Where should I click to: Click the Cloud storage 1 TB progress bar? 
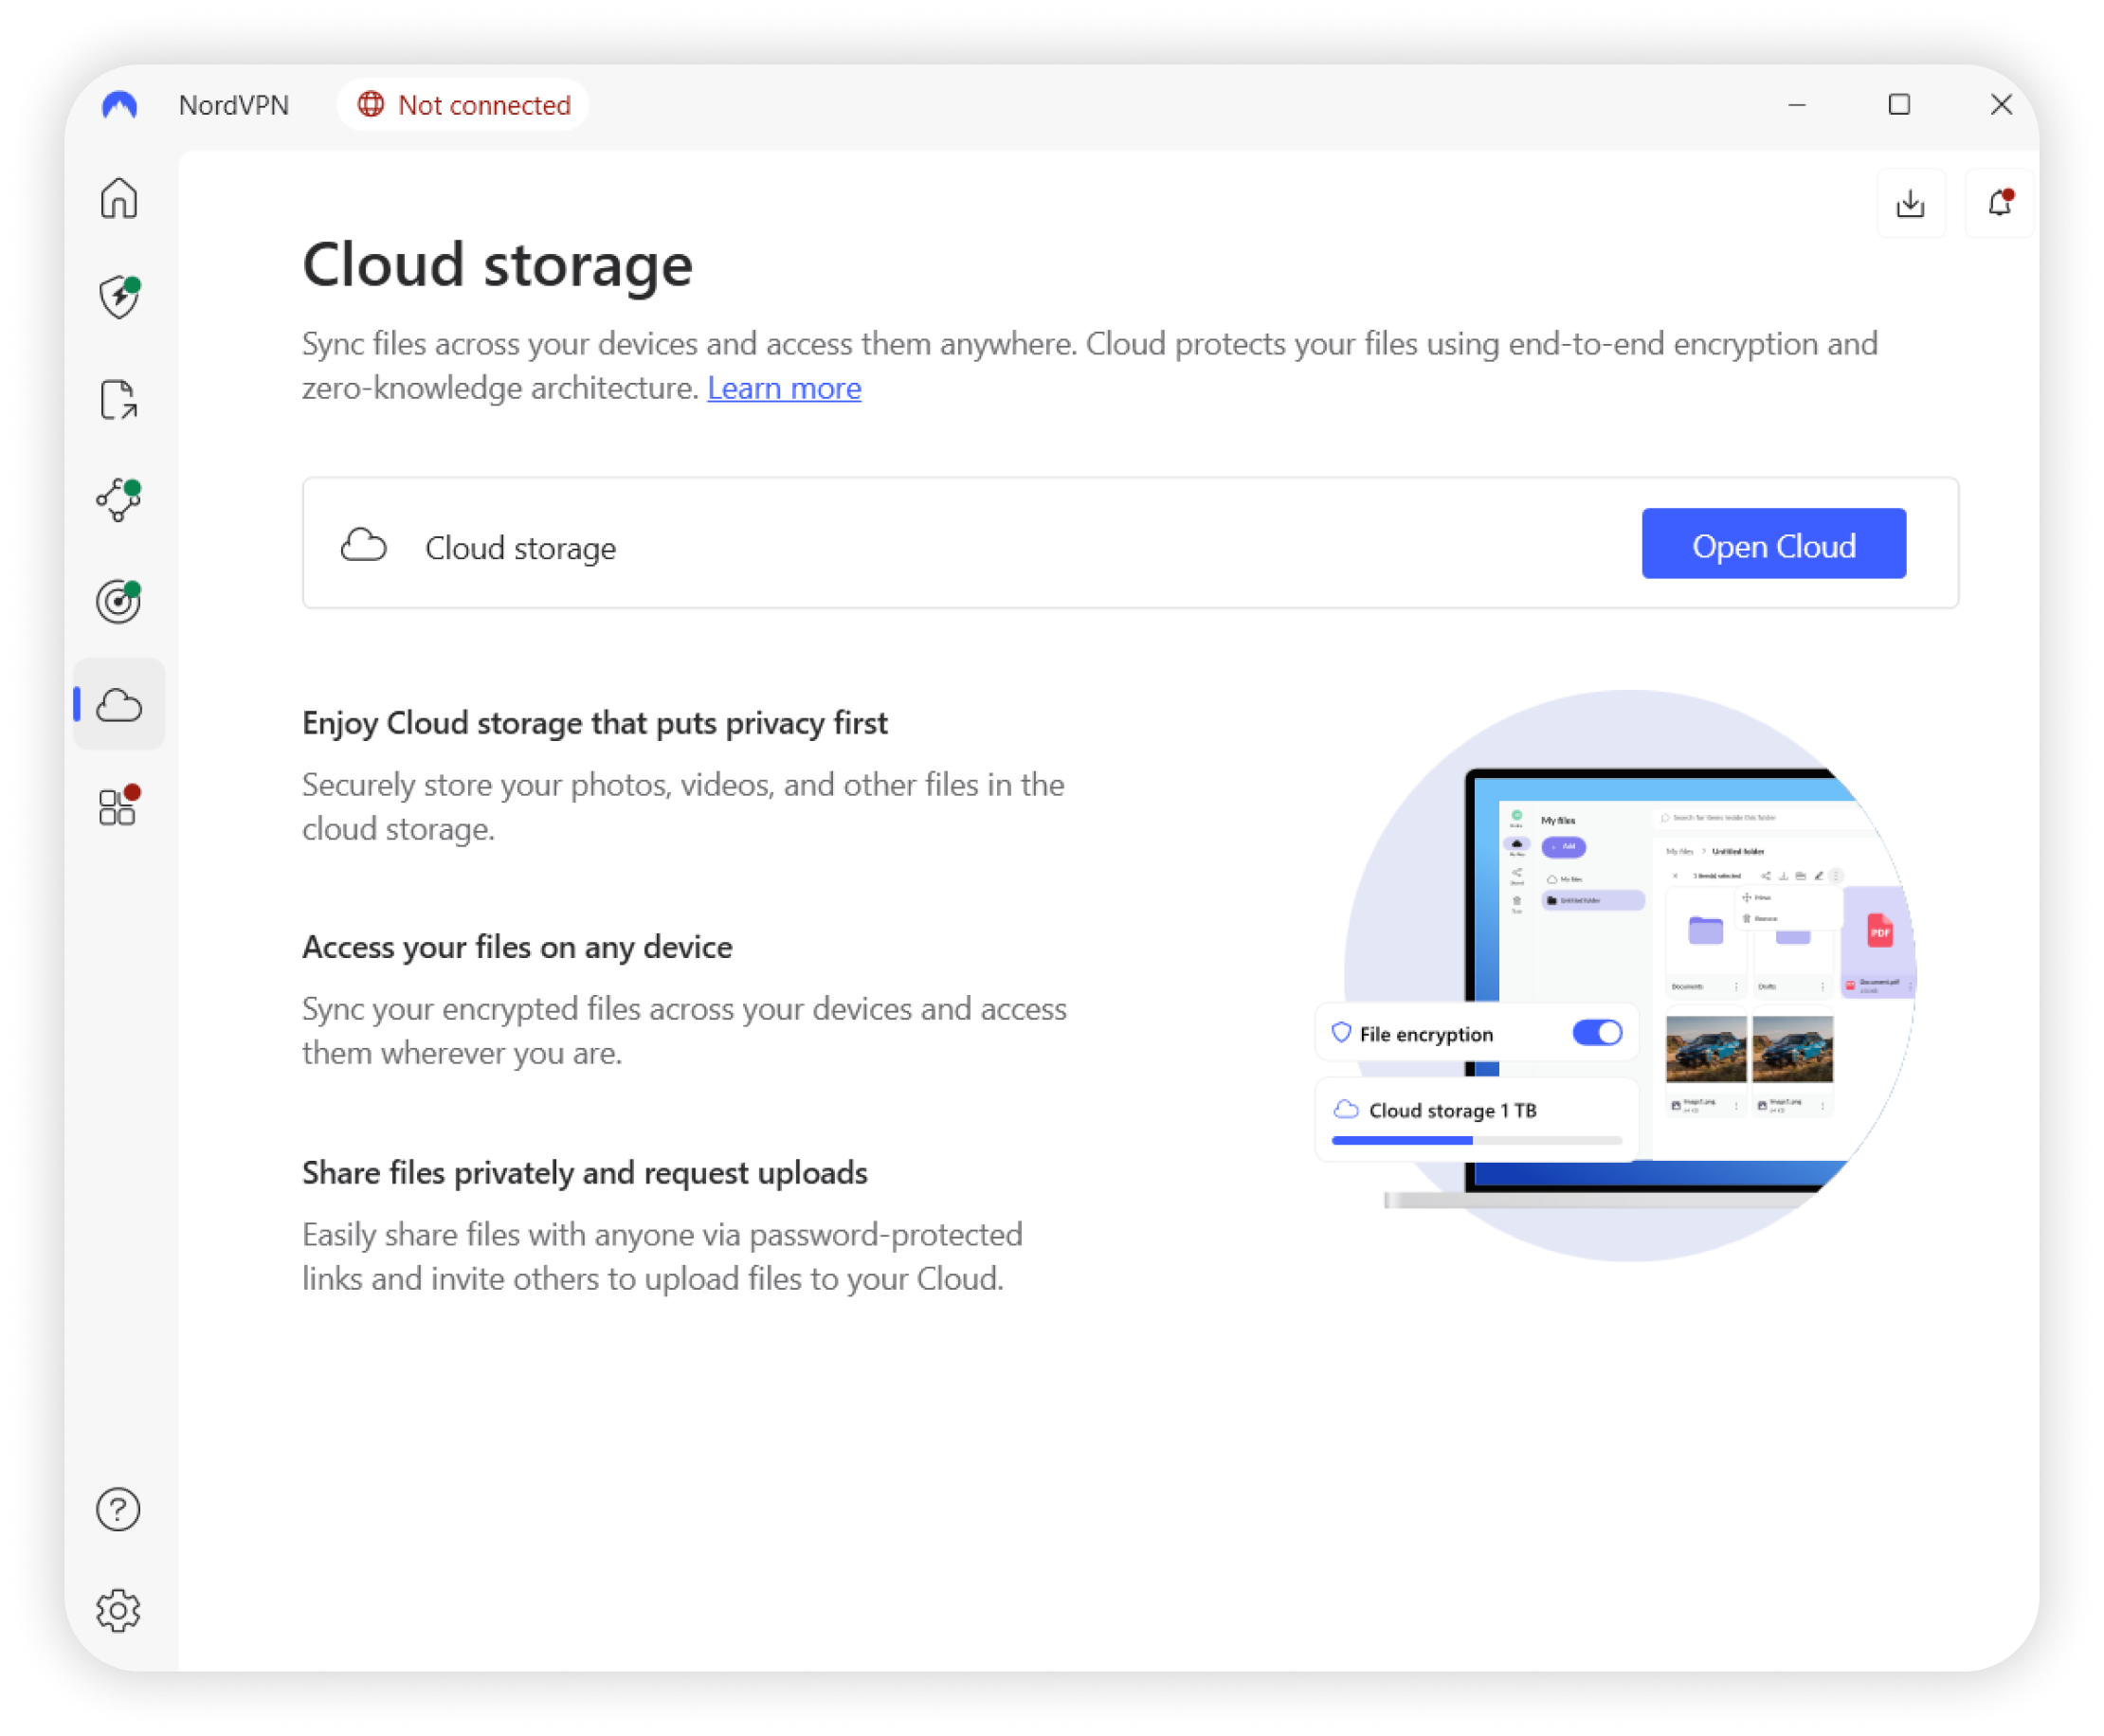[1476, 1140]
